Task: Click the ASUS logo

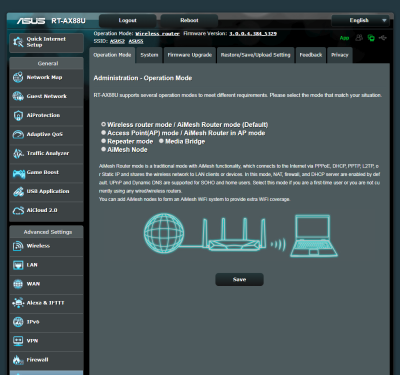Action: pyautogui.click(x=31, y=21)
